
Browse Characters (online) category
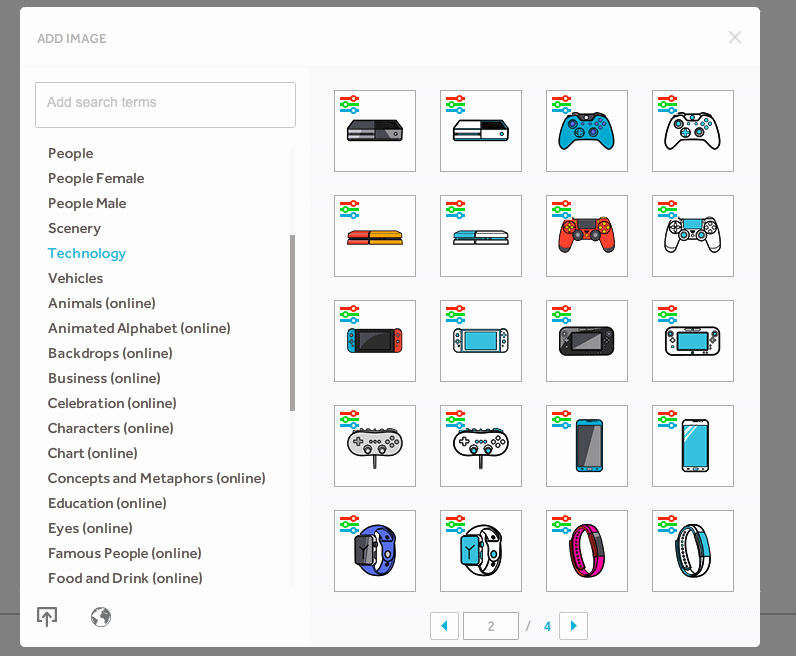tap(111, 428)
